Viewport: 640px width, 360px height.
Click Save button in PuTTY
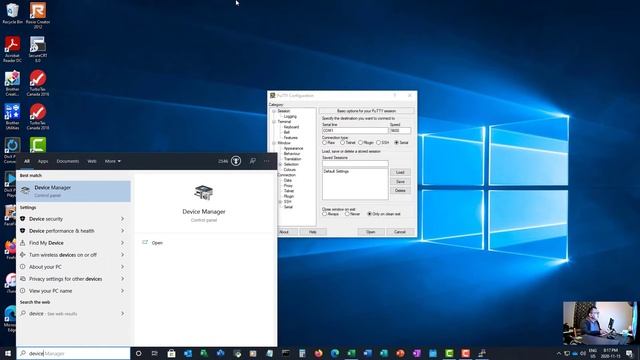(400, 182)
